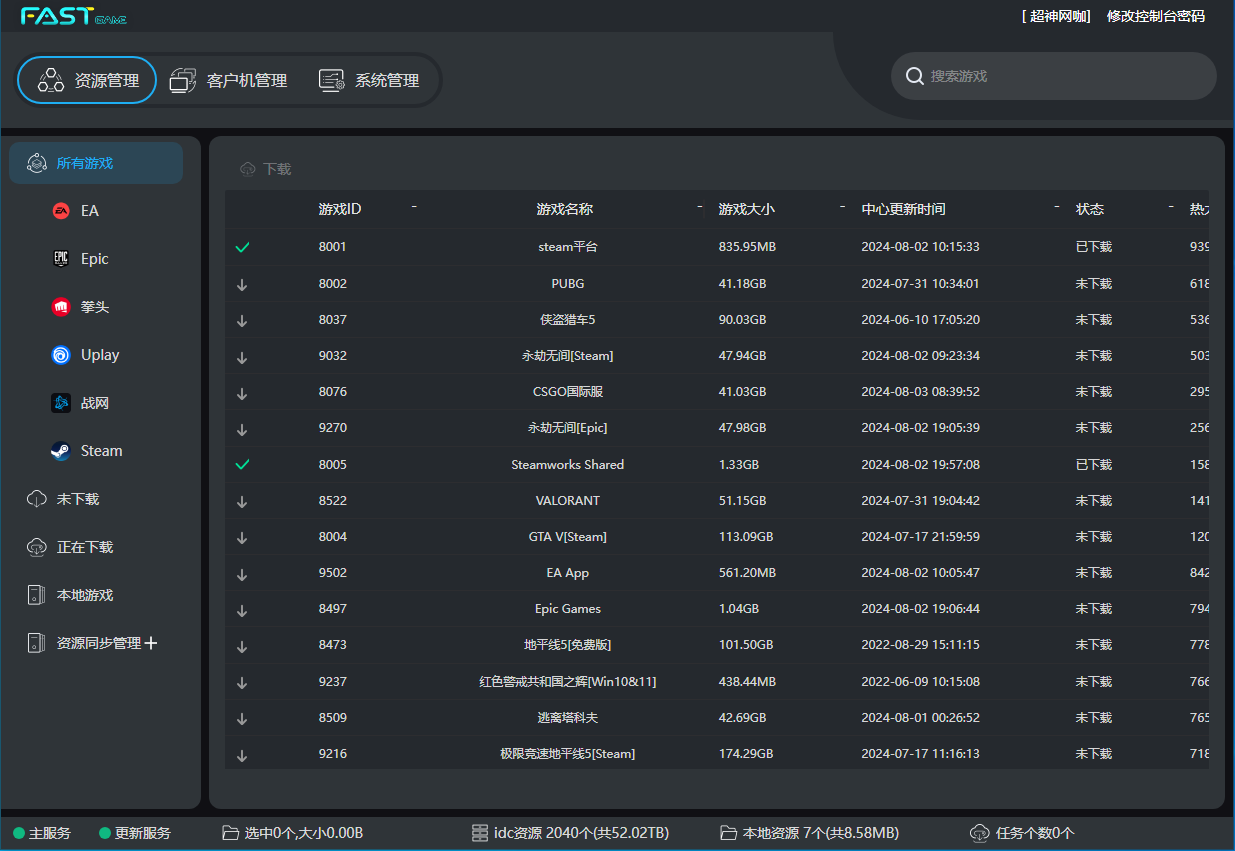The height and width of the screenshot is (851, 1235).
Task: Click the download arrow on CSGO国际服 row
Action: click(x=242, y=392)
